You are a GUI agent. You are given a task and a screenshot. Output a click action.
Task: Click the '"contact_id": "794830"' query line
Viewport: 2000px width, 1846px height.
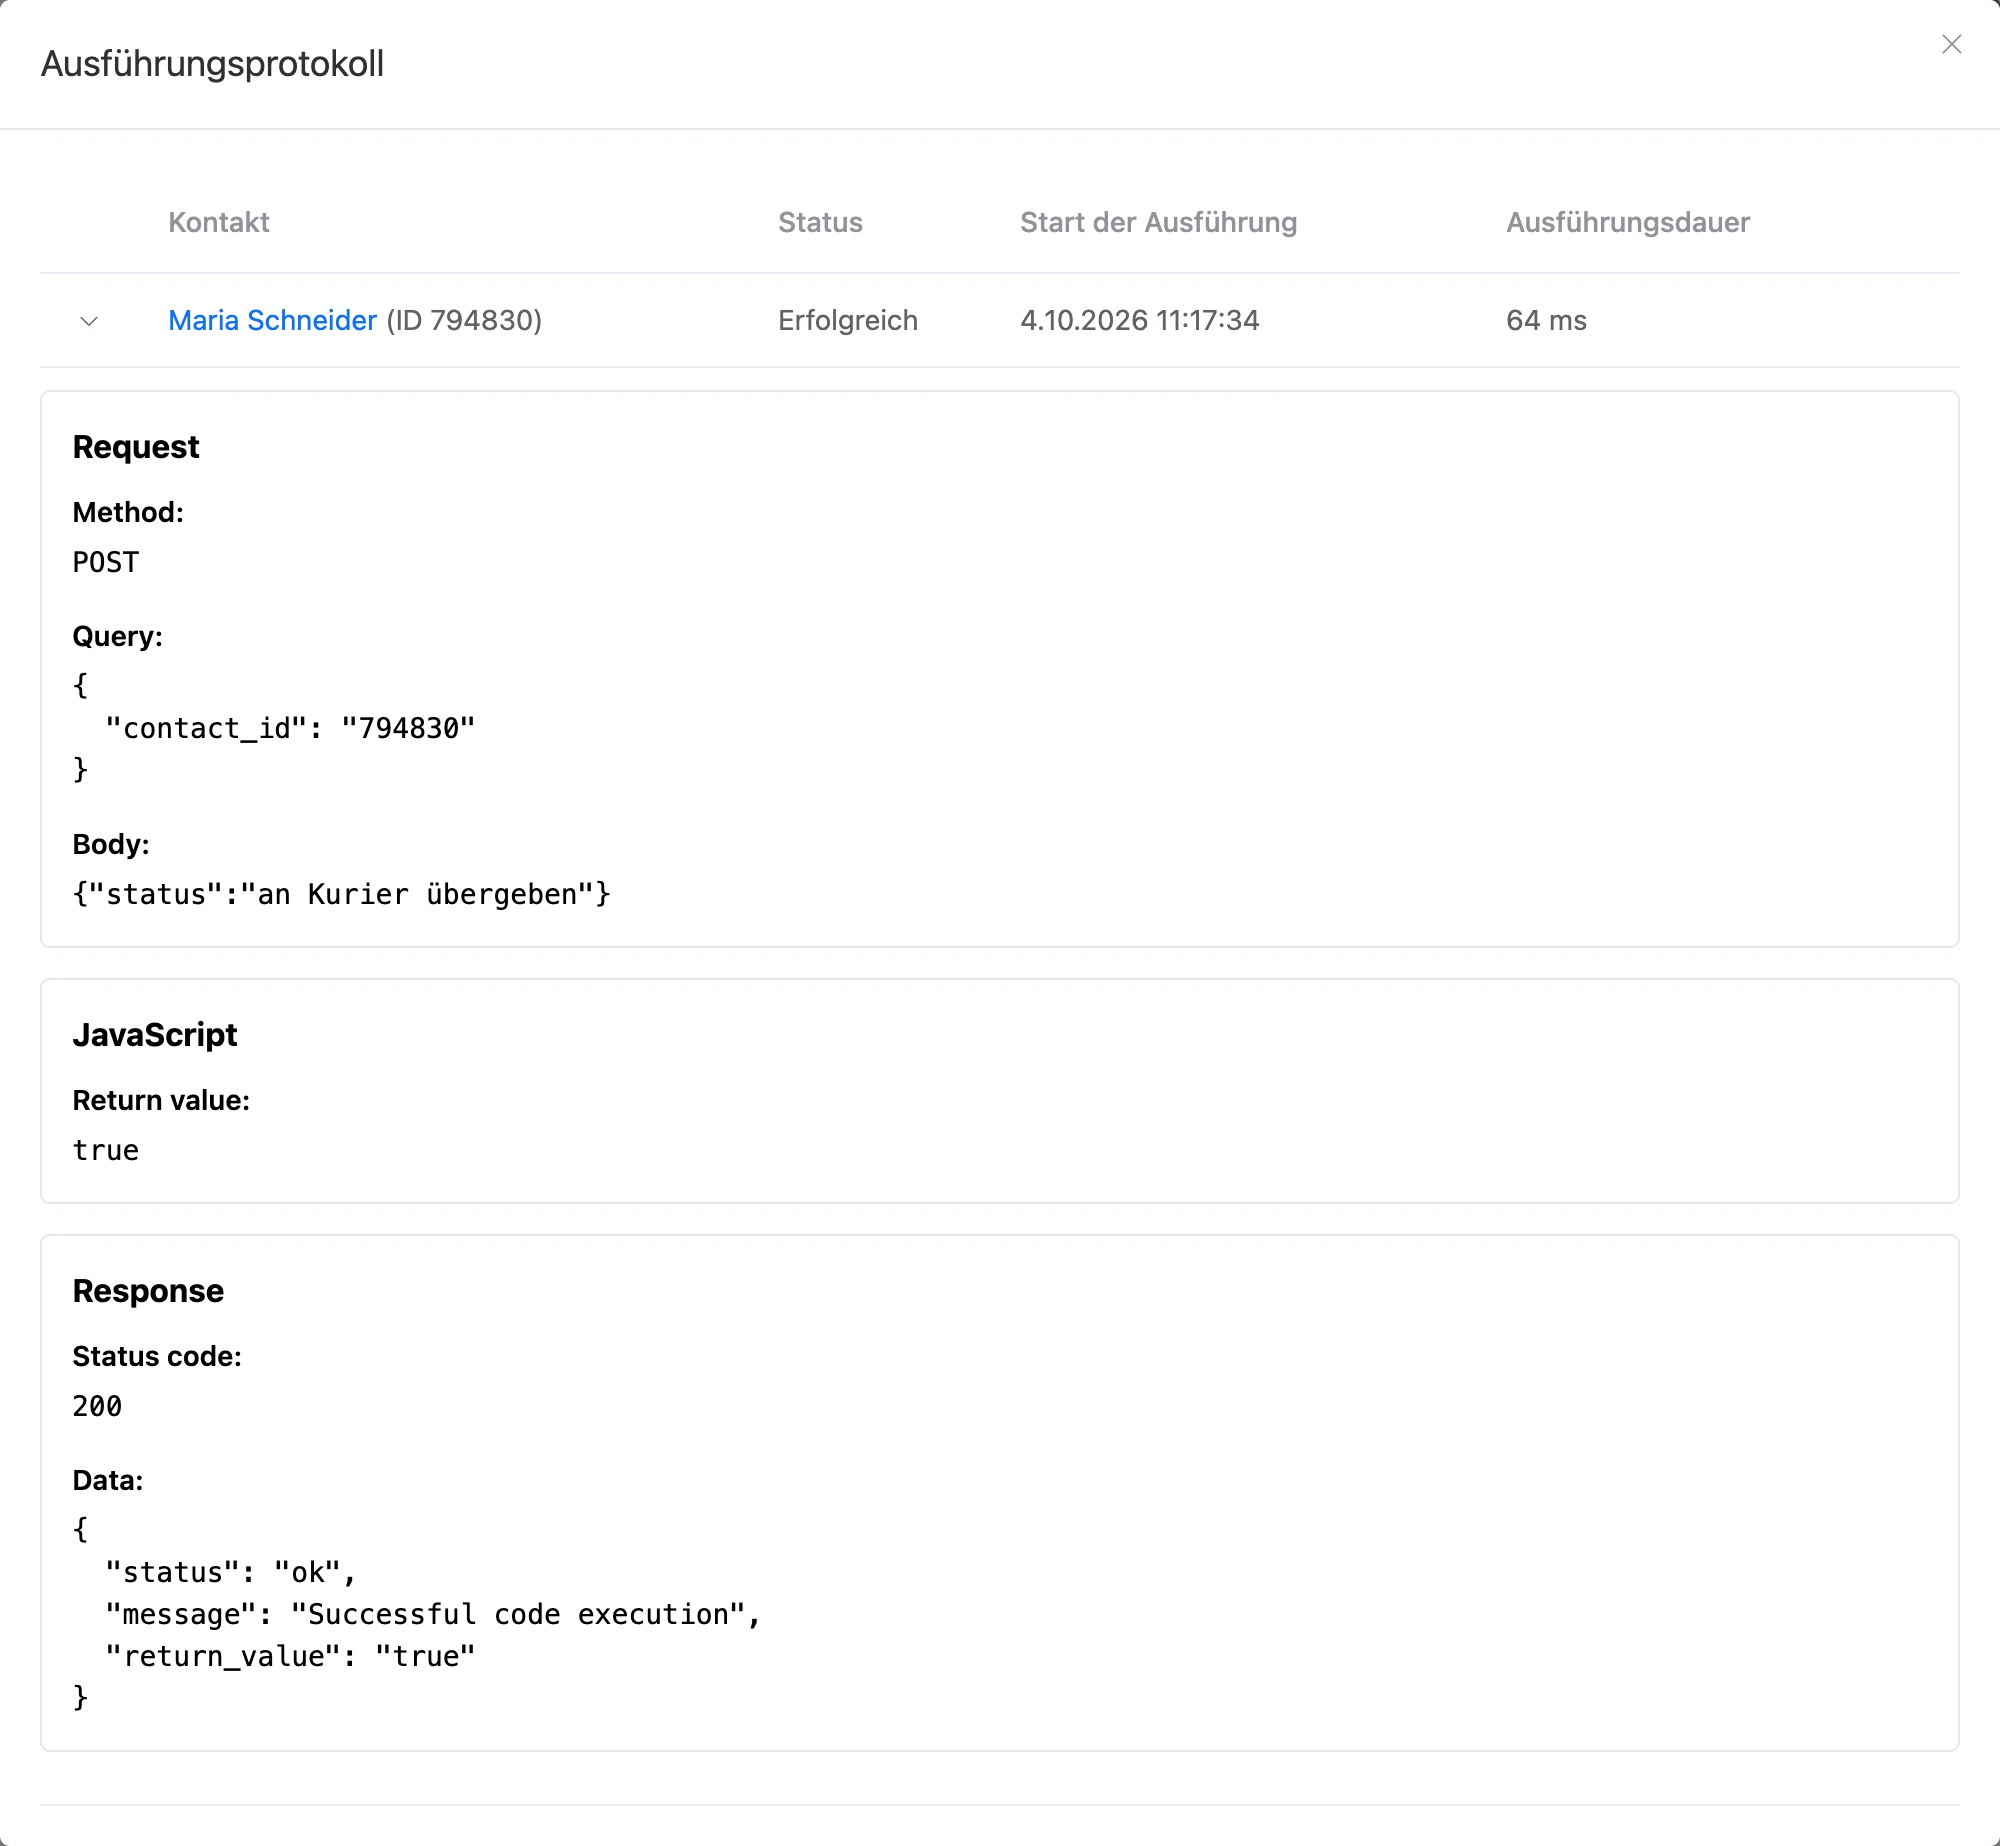click(290, 728)
